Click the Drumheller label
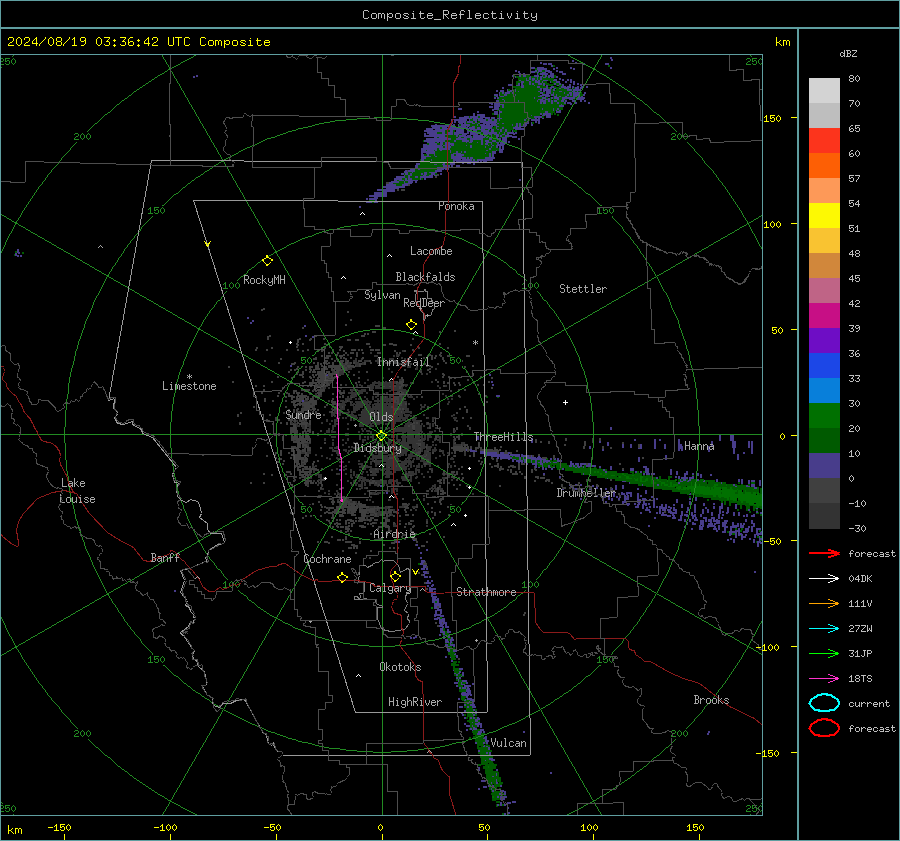Image resolution: width=900 pixels, height=841 pixels. point(585,493)
